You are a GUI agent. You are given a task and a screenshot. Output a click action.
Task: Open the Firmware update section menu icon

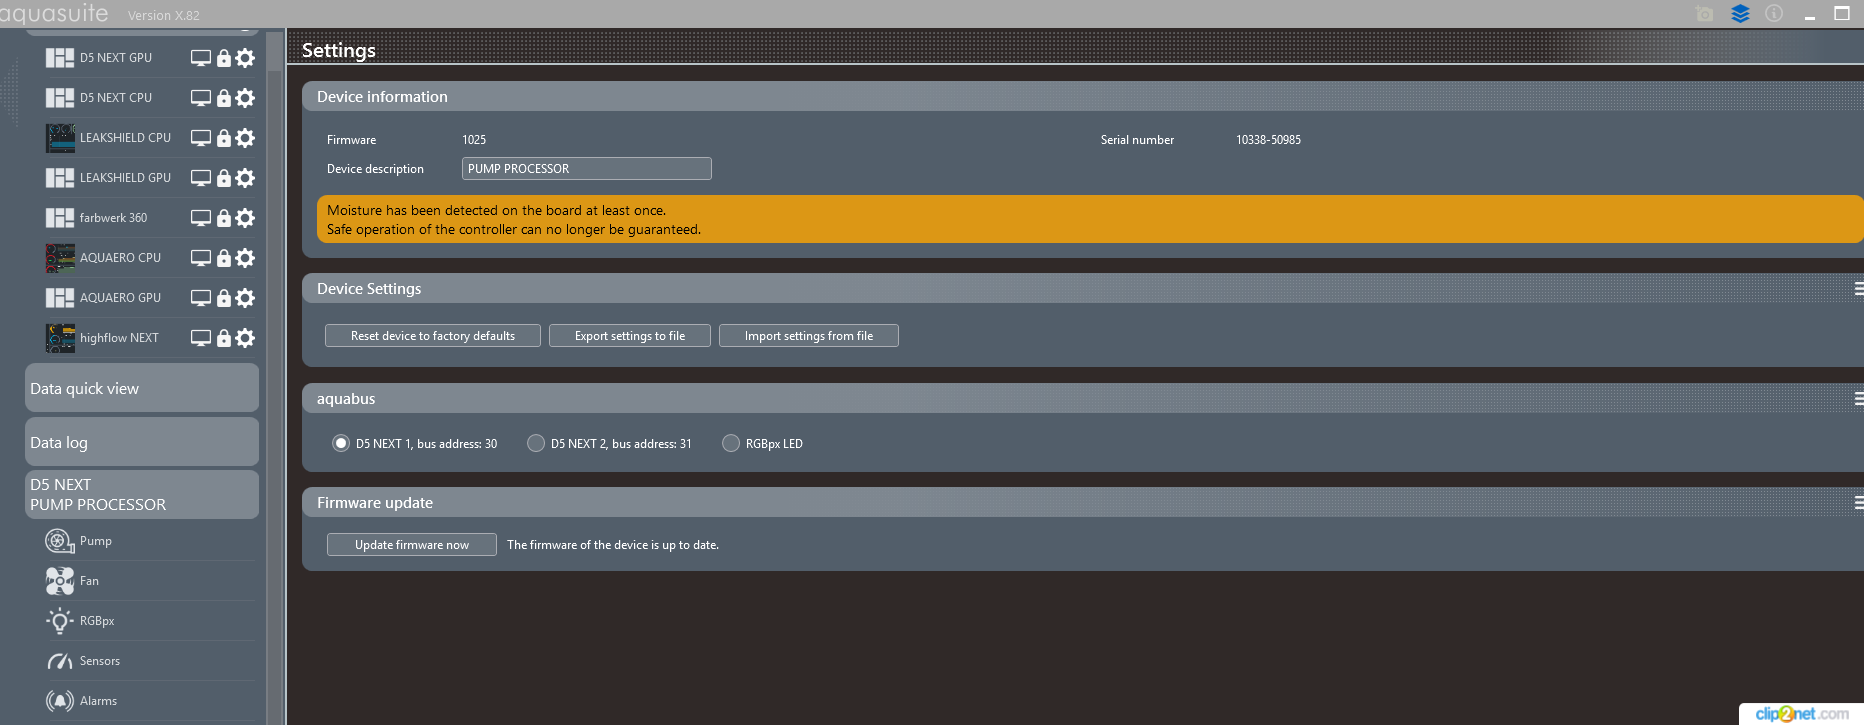1858,502
